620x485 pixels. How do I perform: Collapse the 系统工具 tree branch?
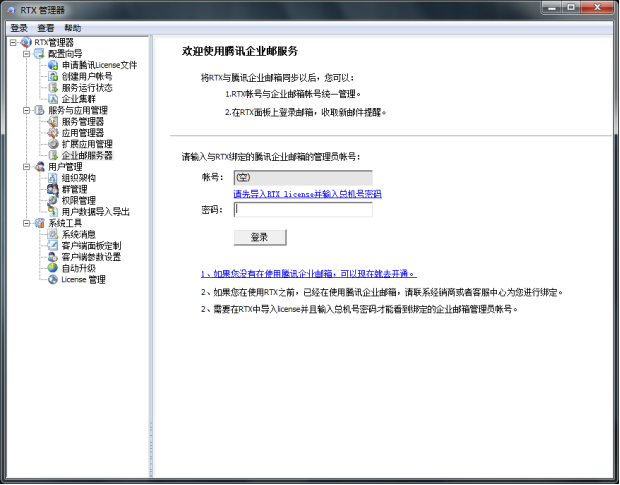click(x=26, y=223)
